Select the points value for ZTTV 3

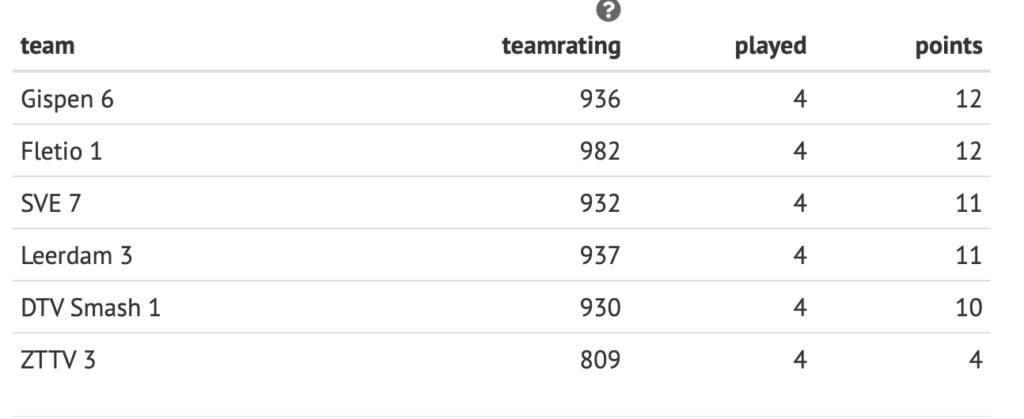pos(976,359)
